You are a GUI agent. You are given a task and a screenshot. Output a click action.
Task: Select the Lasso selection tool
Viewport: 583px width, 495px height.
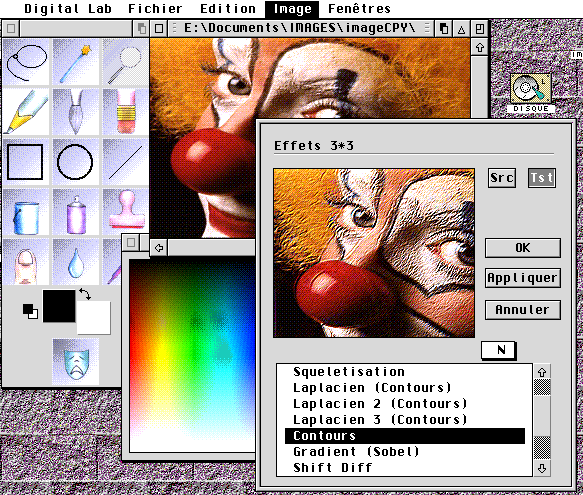point(26,62)
